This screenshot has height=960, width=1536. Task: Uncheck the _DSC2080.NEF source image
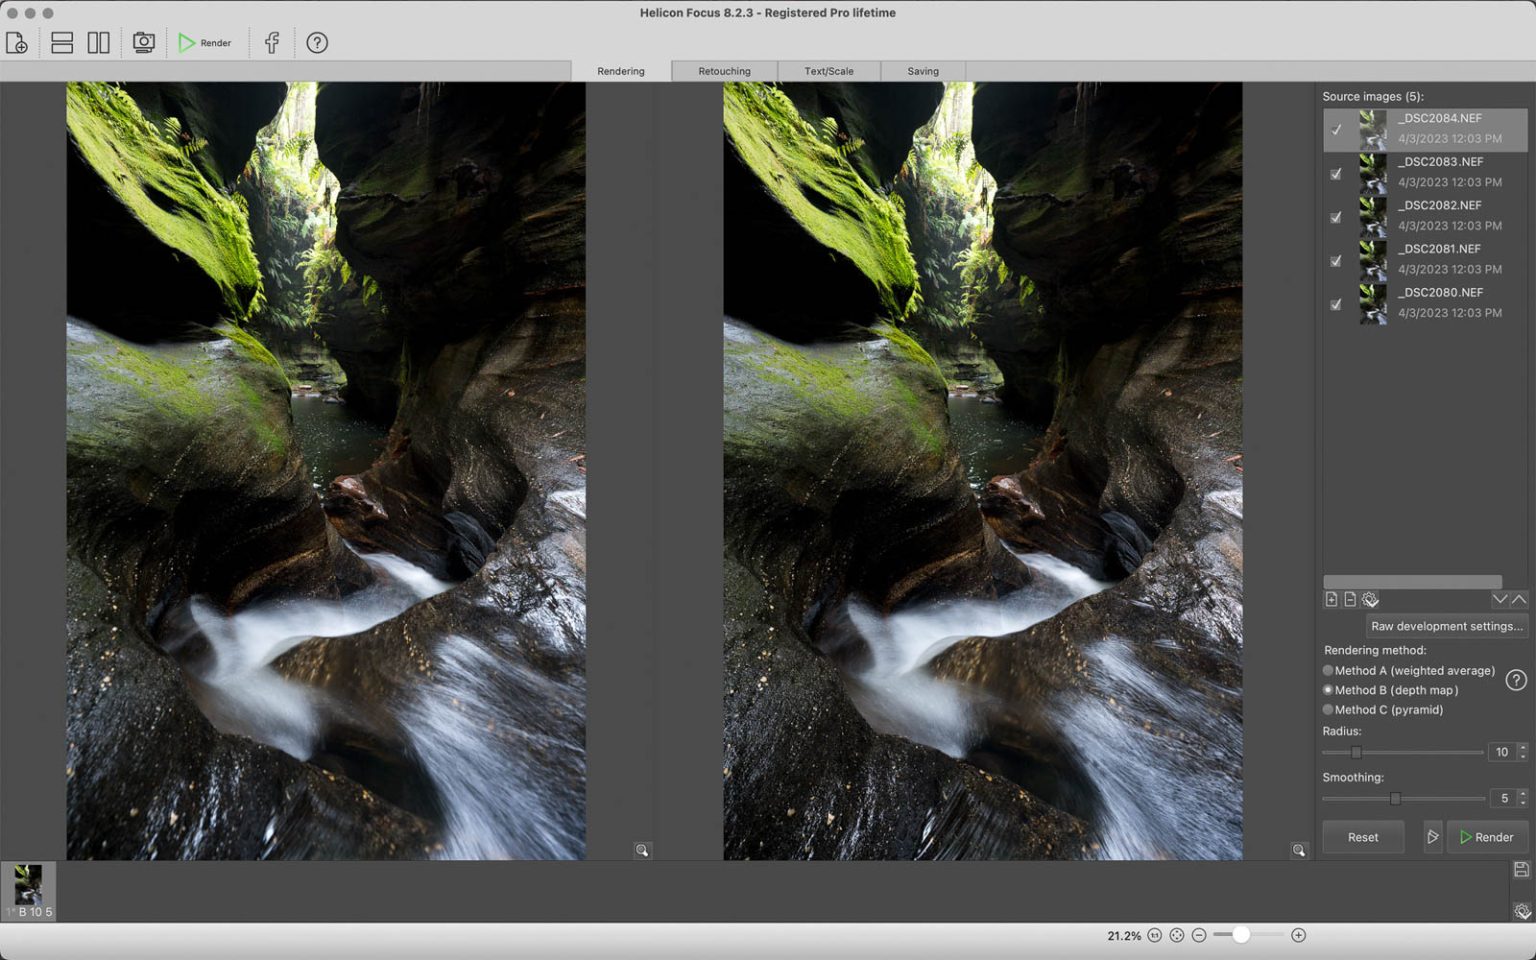[1336, 304]
